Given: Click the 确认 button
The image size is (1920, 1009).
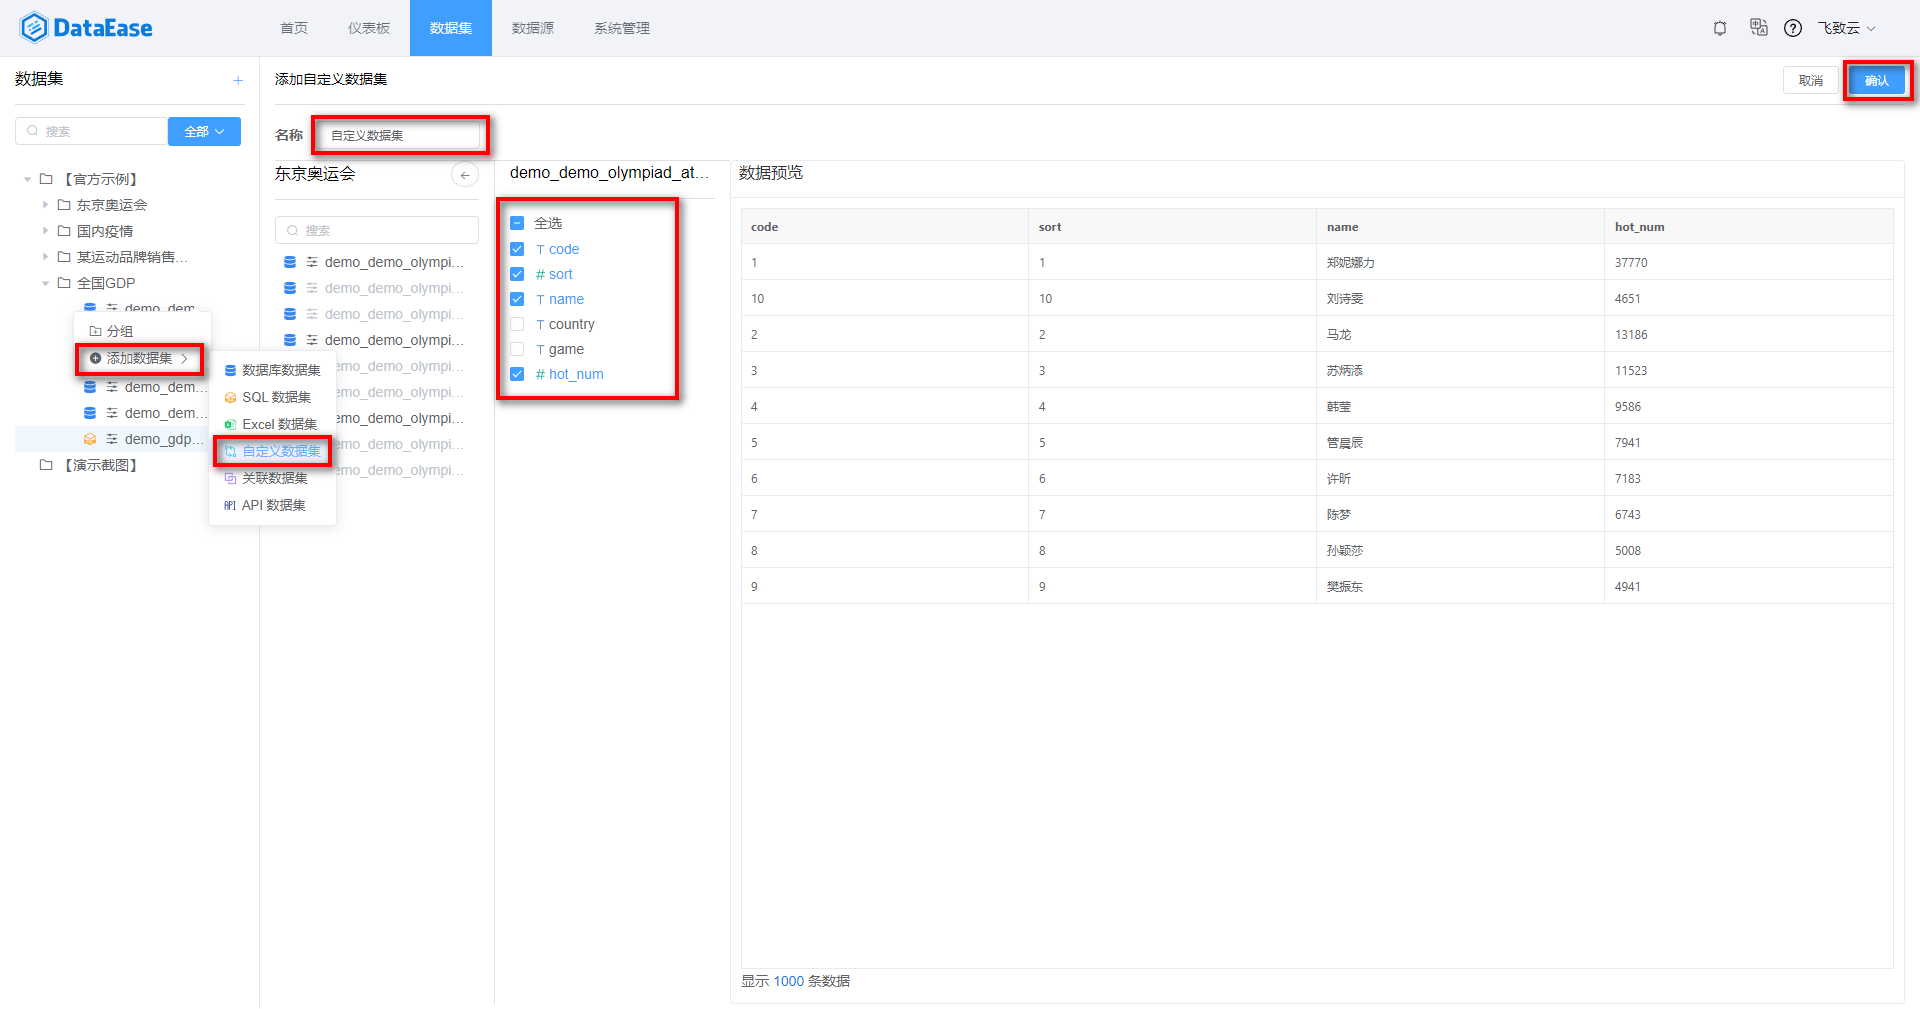Looking at the screenshot, I should [x=1877, y=80].
